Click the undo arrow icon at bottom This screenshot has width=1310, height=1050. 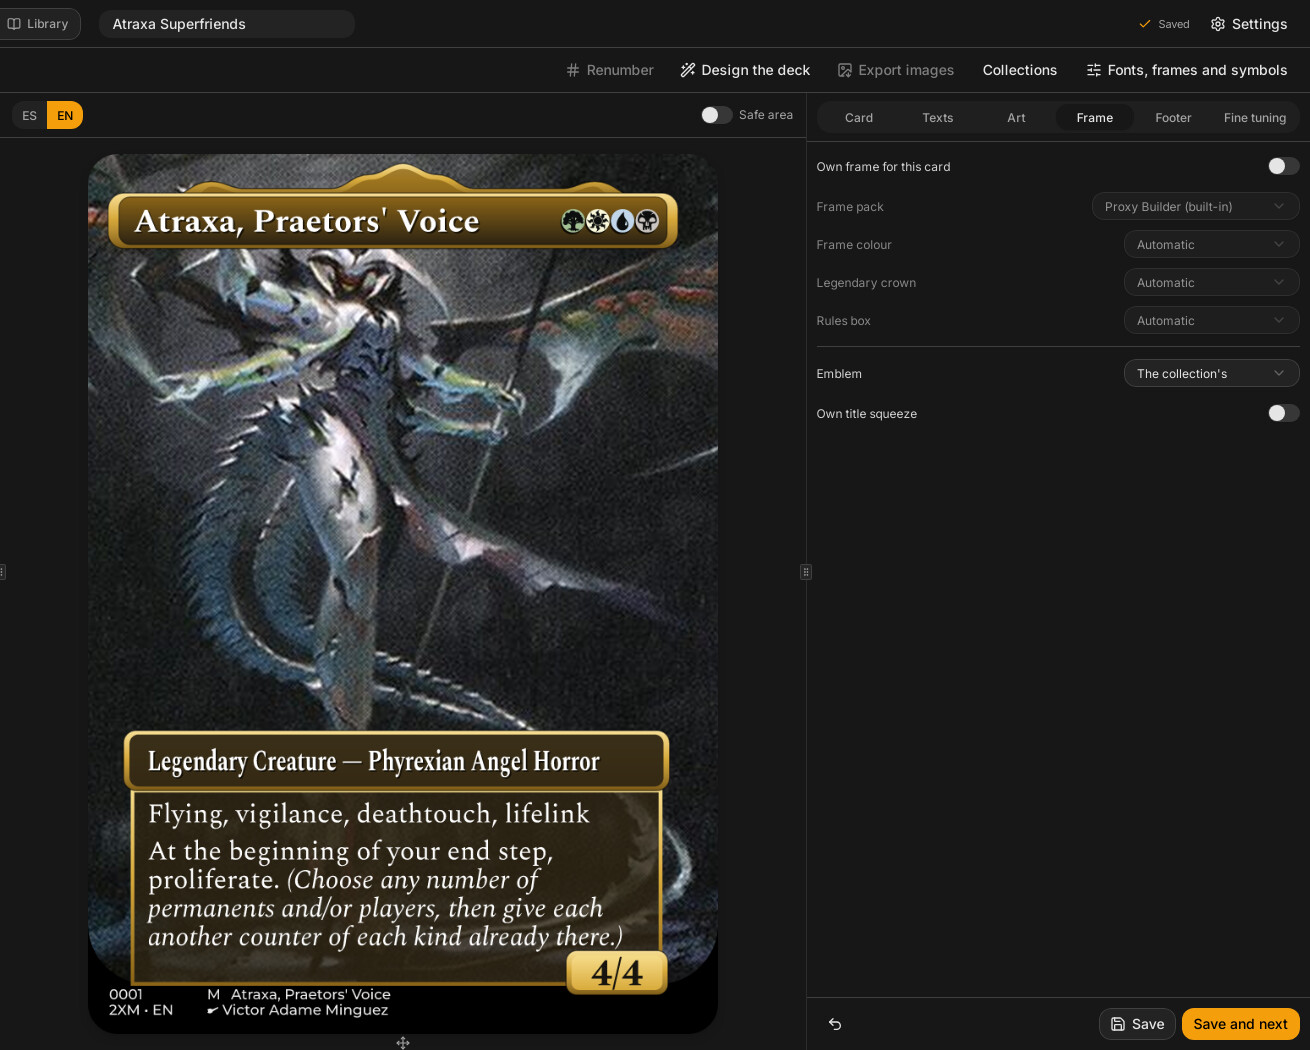point(835,1024)
